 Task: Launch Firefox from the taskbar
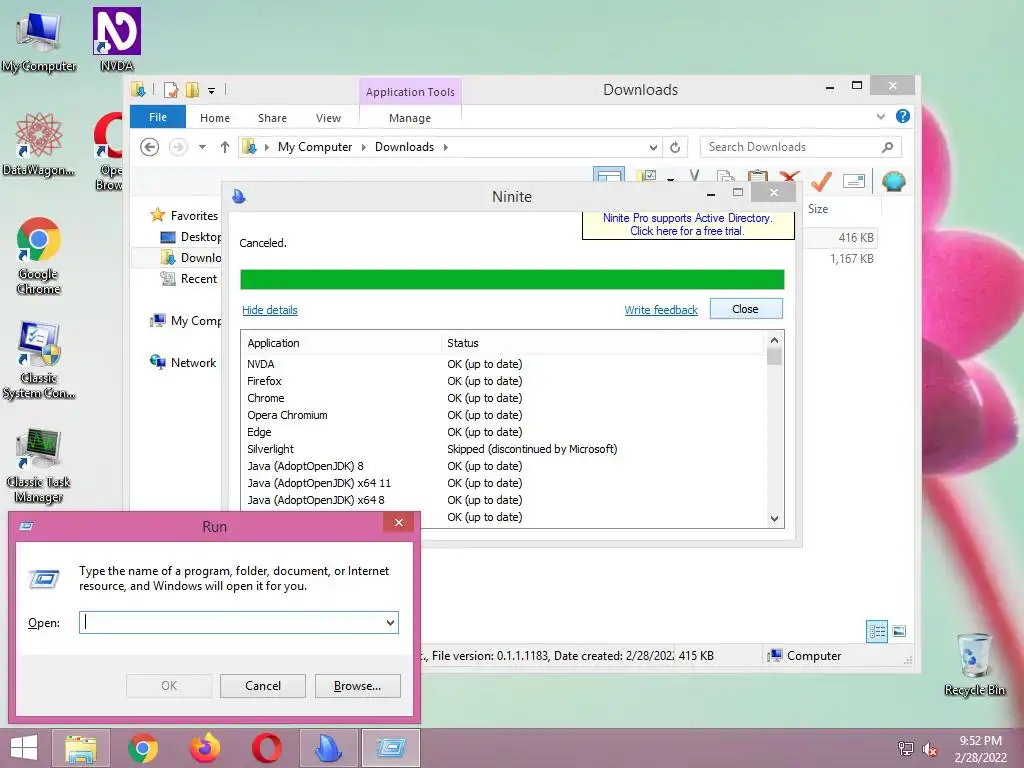pos(204,748)
